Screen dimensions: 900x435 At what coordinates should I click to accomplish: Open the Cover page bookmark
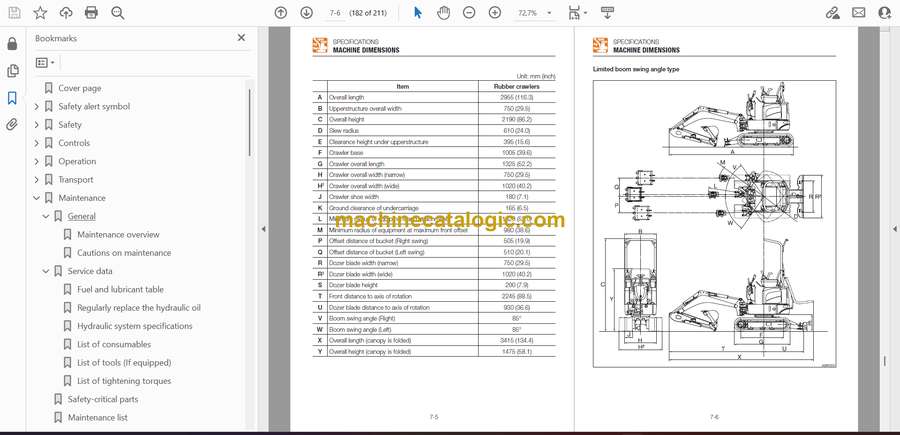pyautogui.click(x=79, y=88)
